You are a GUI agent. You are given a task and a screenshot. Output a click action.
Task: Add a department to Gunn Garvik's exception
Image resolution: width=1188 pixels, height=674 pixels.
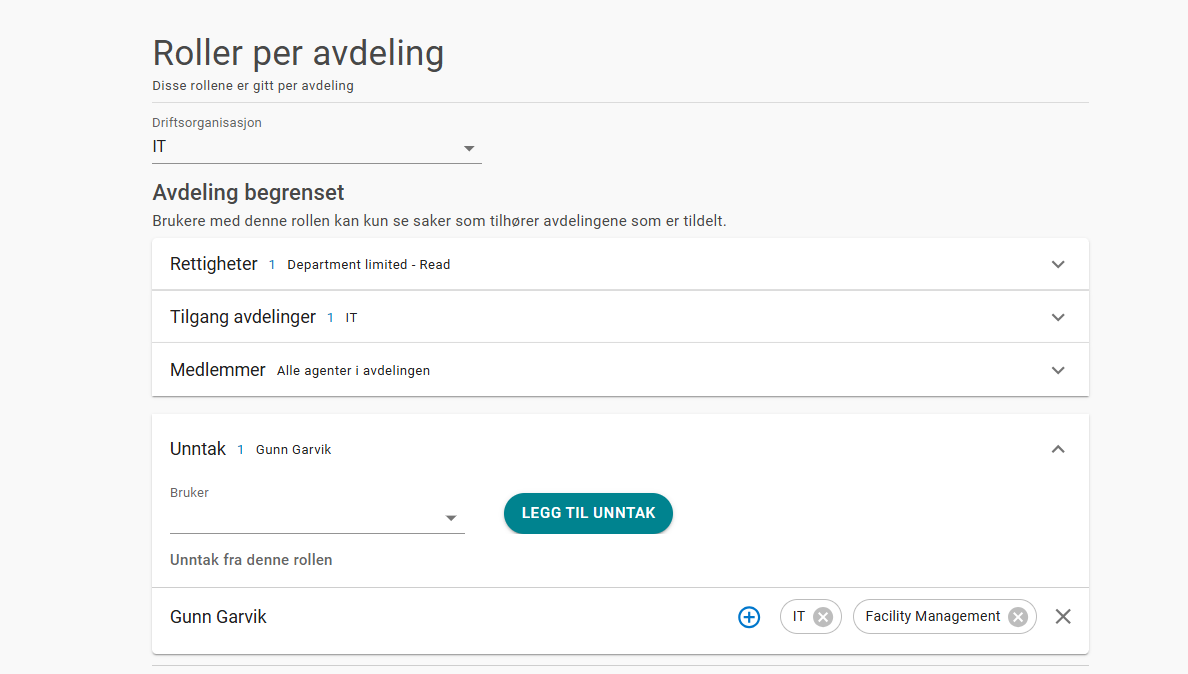749,617
